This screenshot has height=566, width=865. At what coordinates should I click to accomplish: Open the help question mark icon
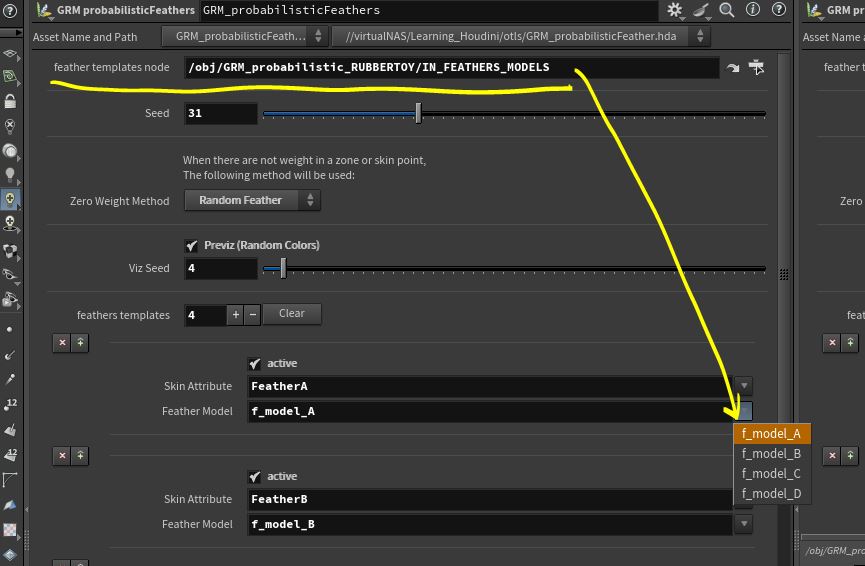pyautogui.click(x=777, y=10)
